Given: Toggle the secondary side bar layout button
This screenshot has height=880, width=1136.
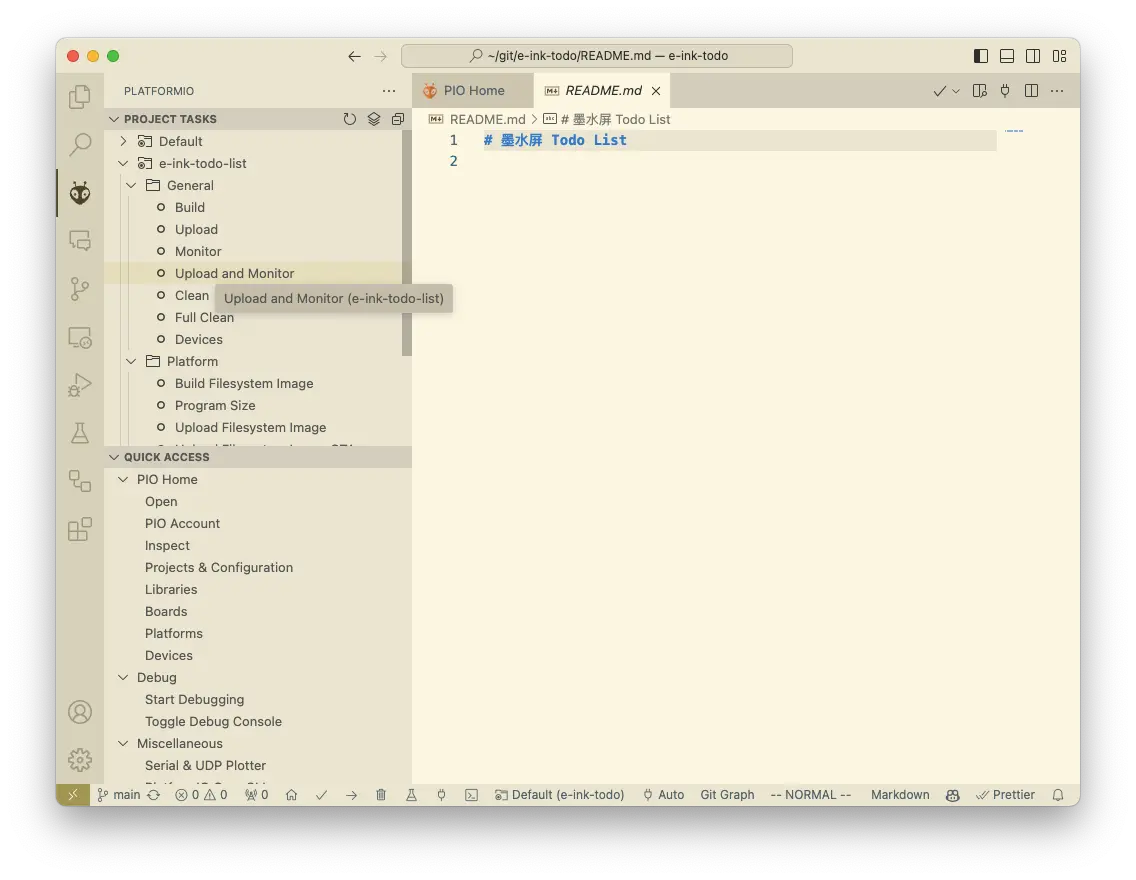Looking at the screenshot, I should 1033,56.
